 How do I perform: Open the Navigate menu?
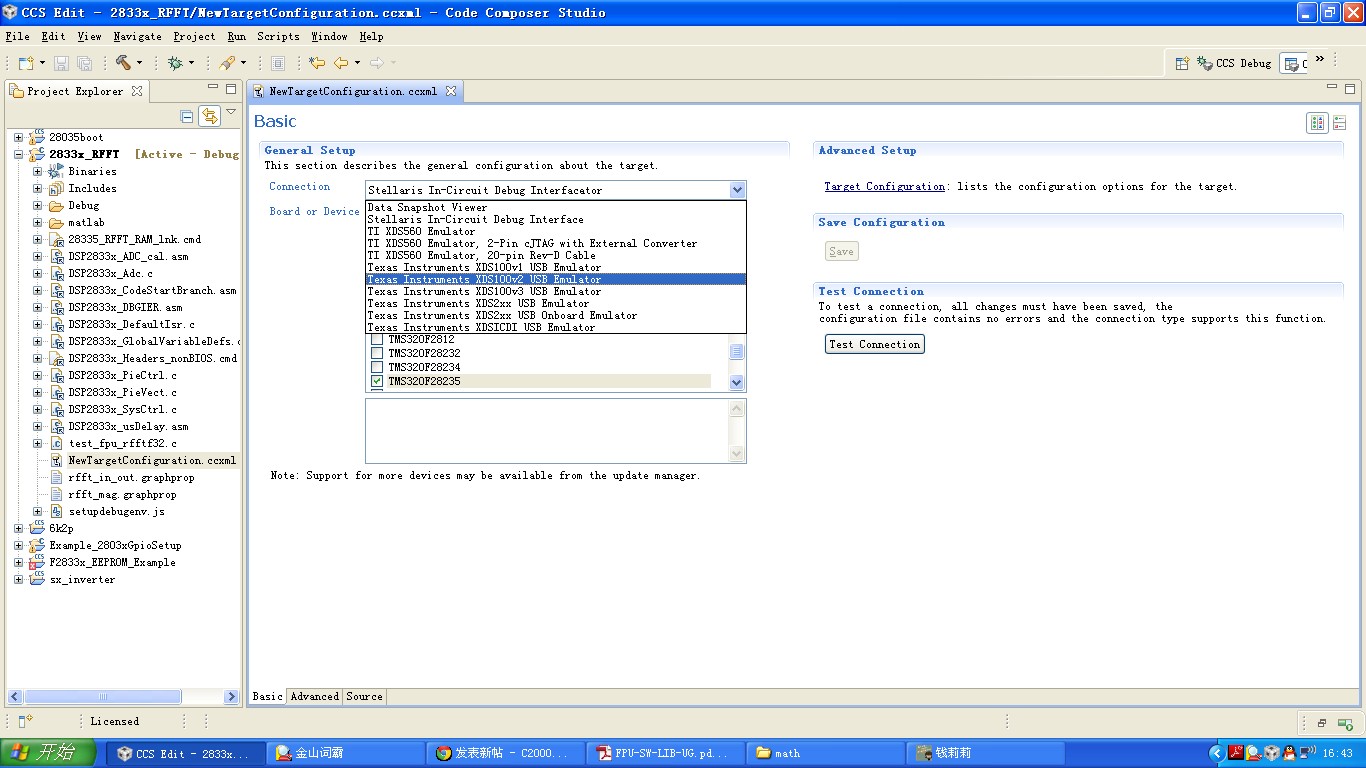137,36
